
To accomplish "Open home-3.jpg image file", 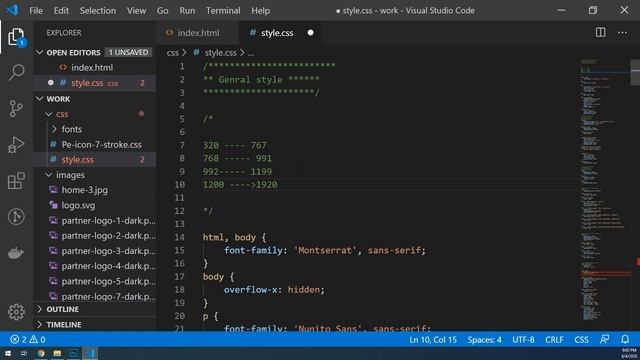I will 84,190.
